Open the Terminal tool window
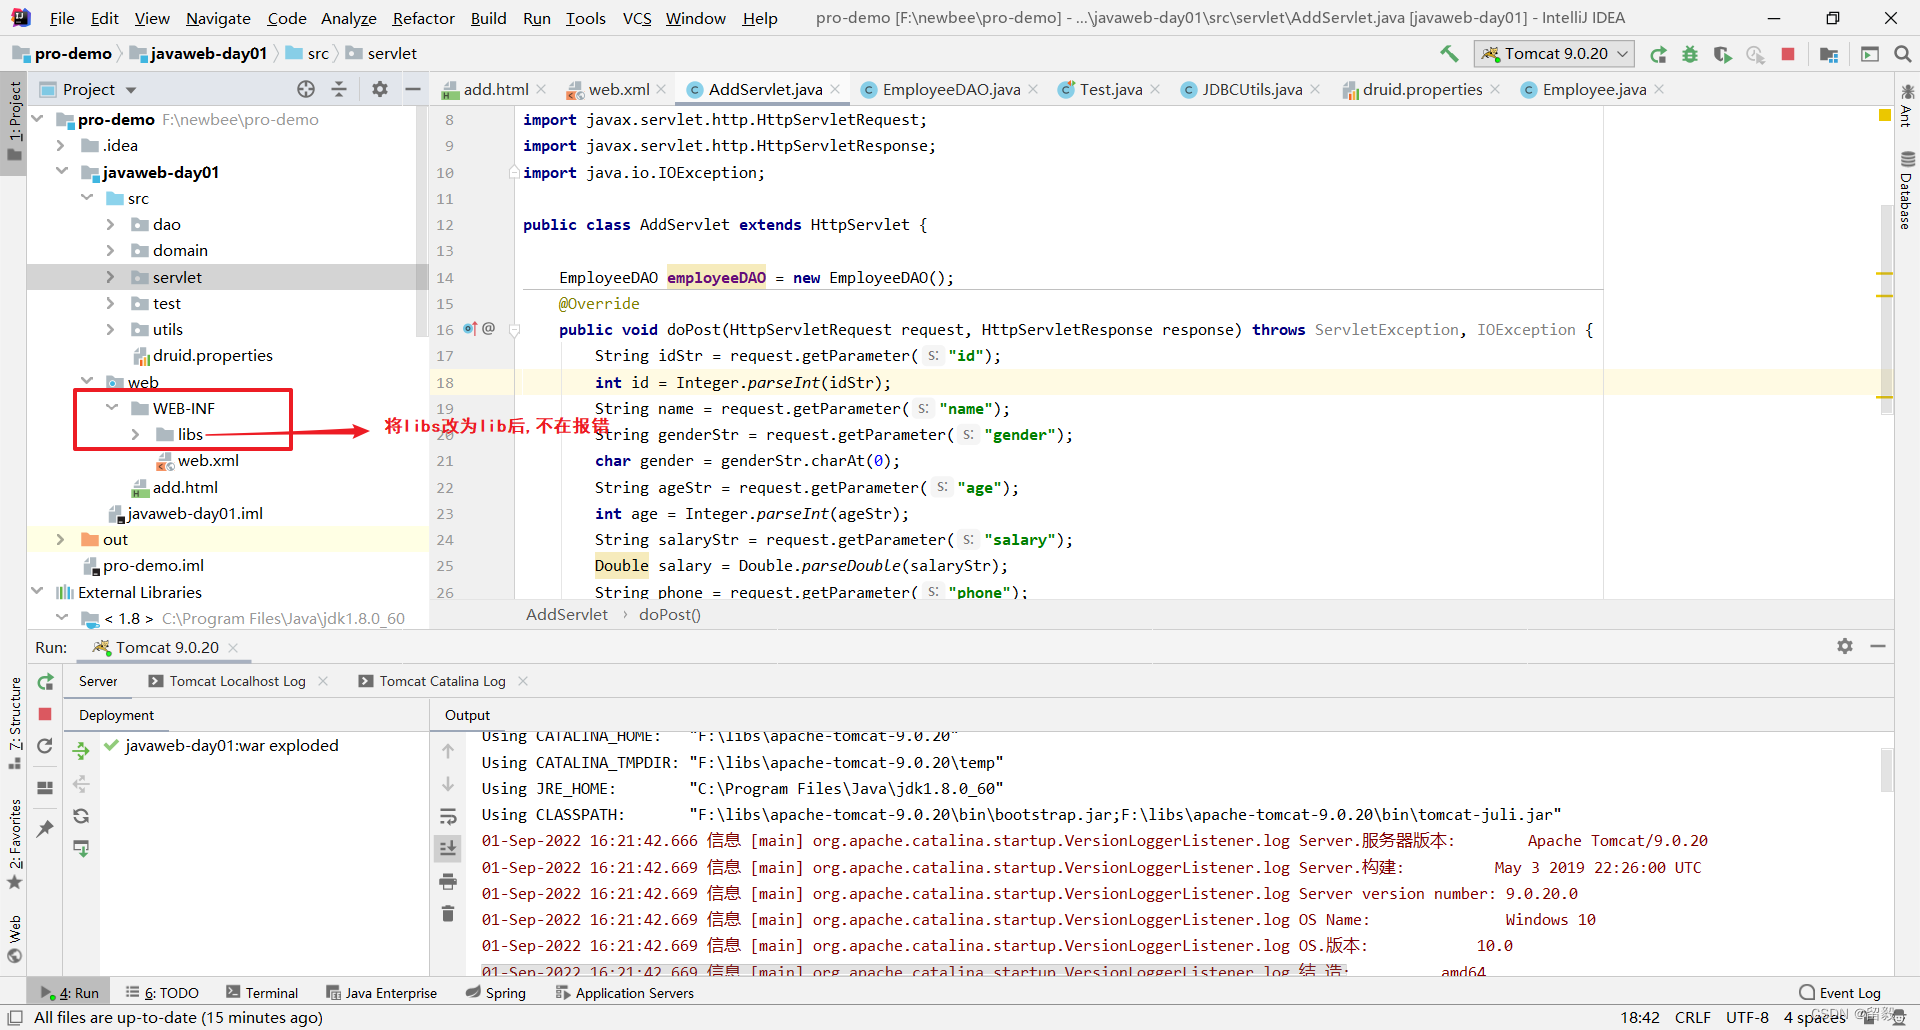This screenshot has width=1920, height=1030. [262, 992]
